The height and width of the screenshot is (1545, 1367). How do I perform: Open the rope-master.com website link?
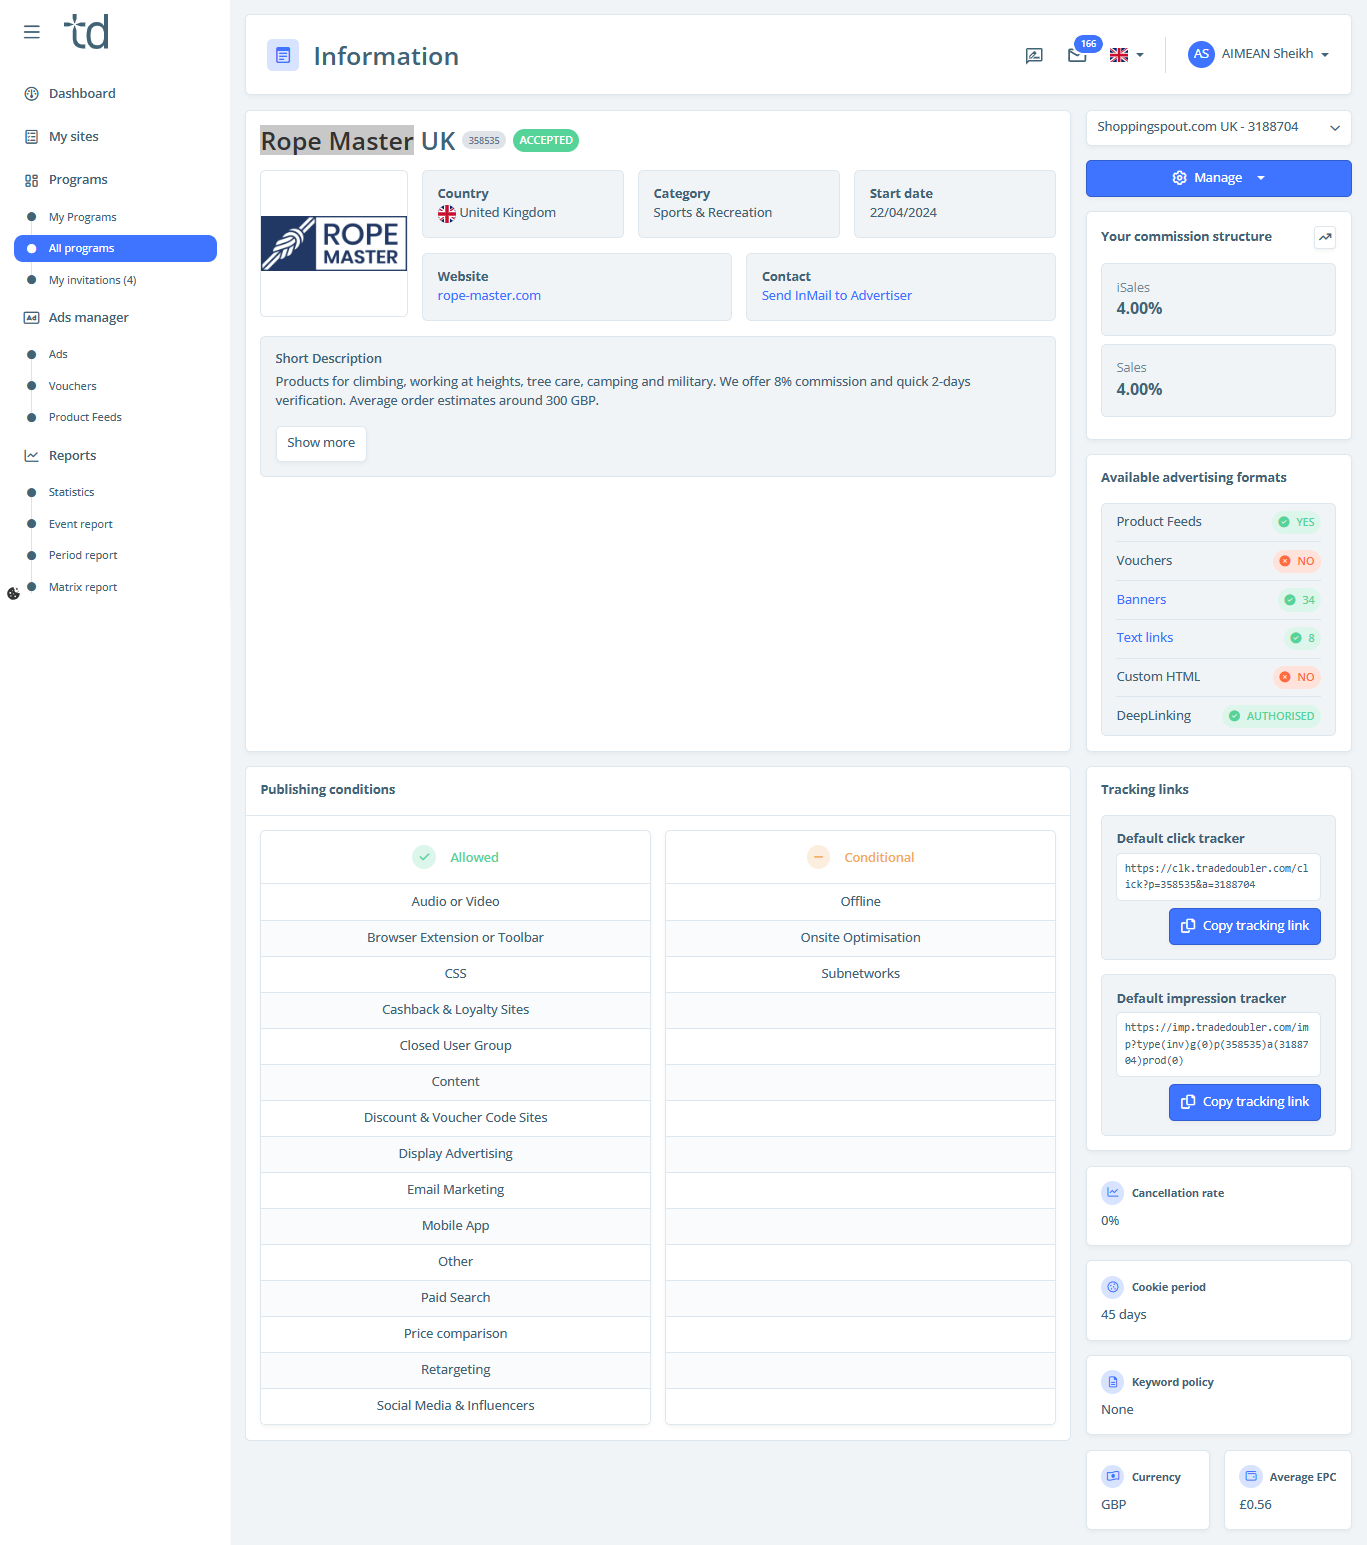(x=489, y=296)
